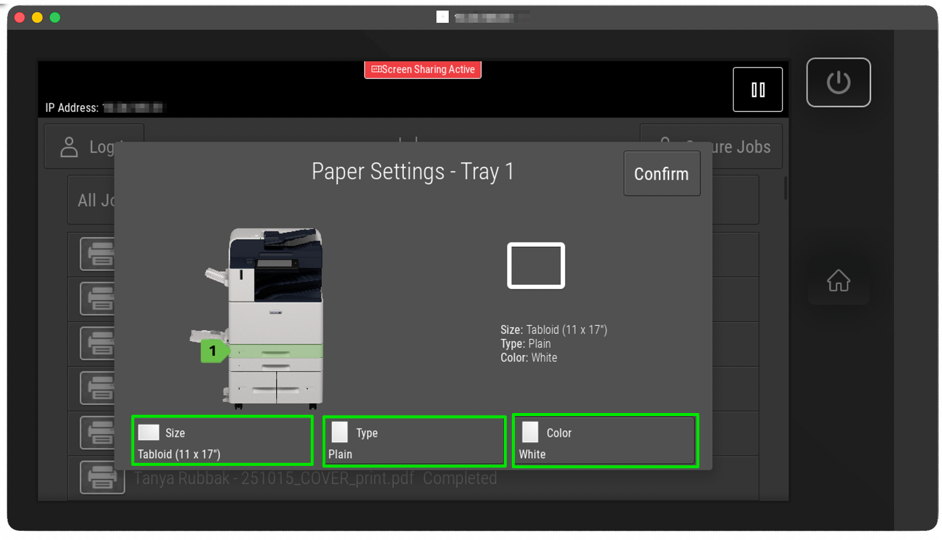Click the power button icon
The width and height of the screenshot is (942, 540).
coord(838,82)
